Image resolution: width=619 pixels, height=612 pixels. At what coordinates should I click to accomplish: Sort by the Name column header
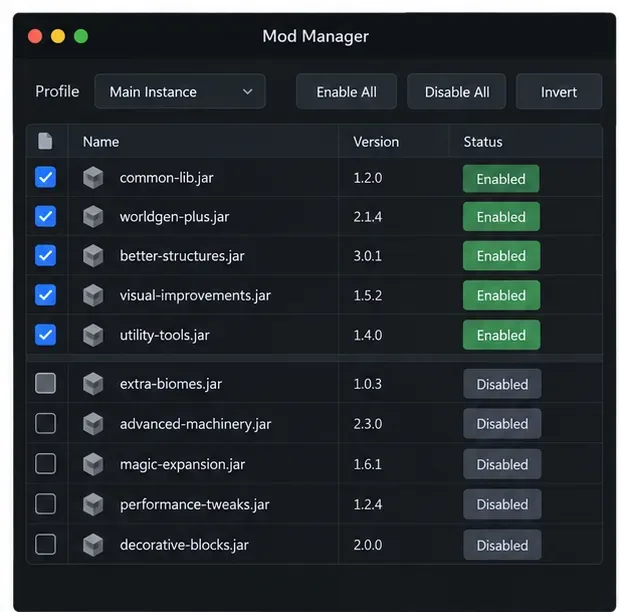pos(101,142)
